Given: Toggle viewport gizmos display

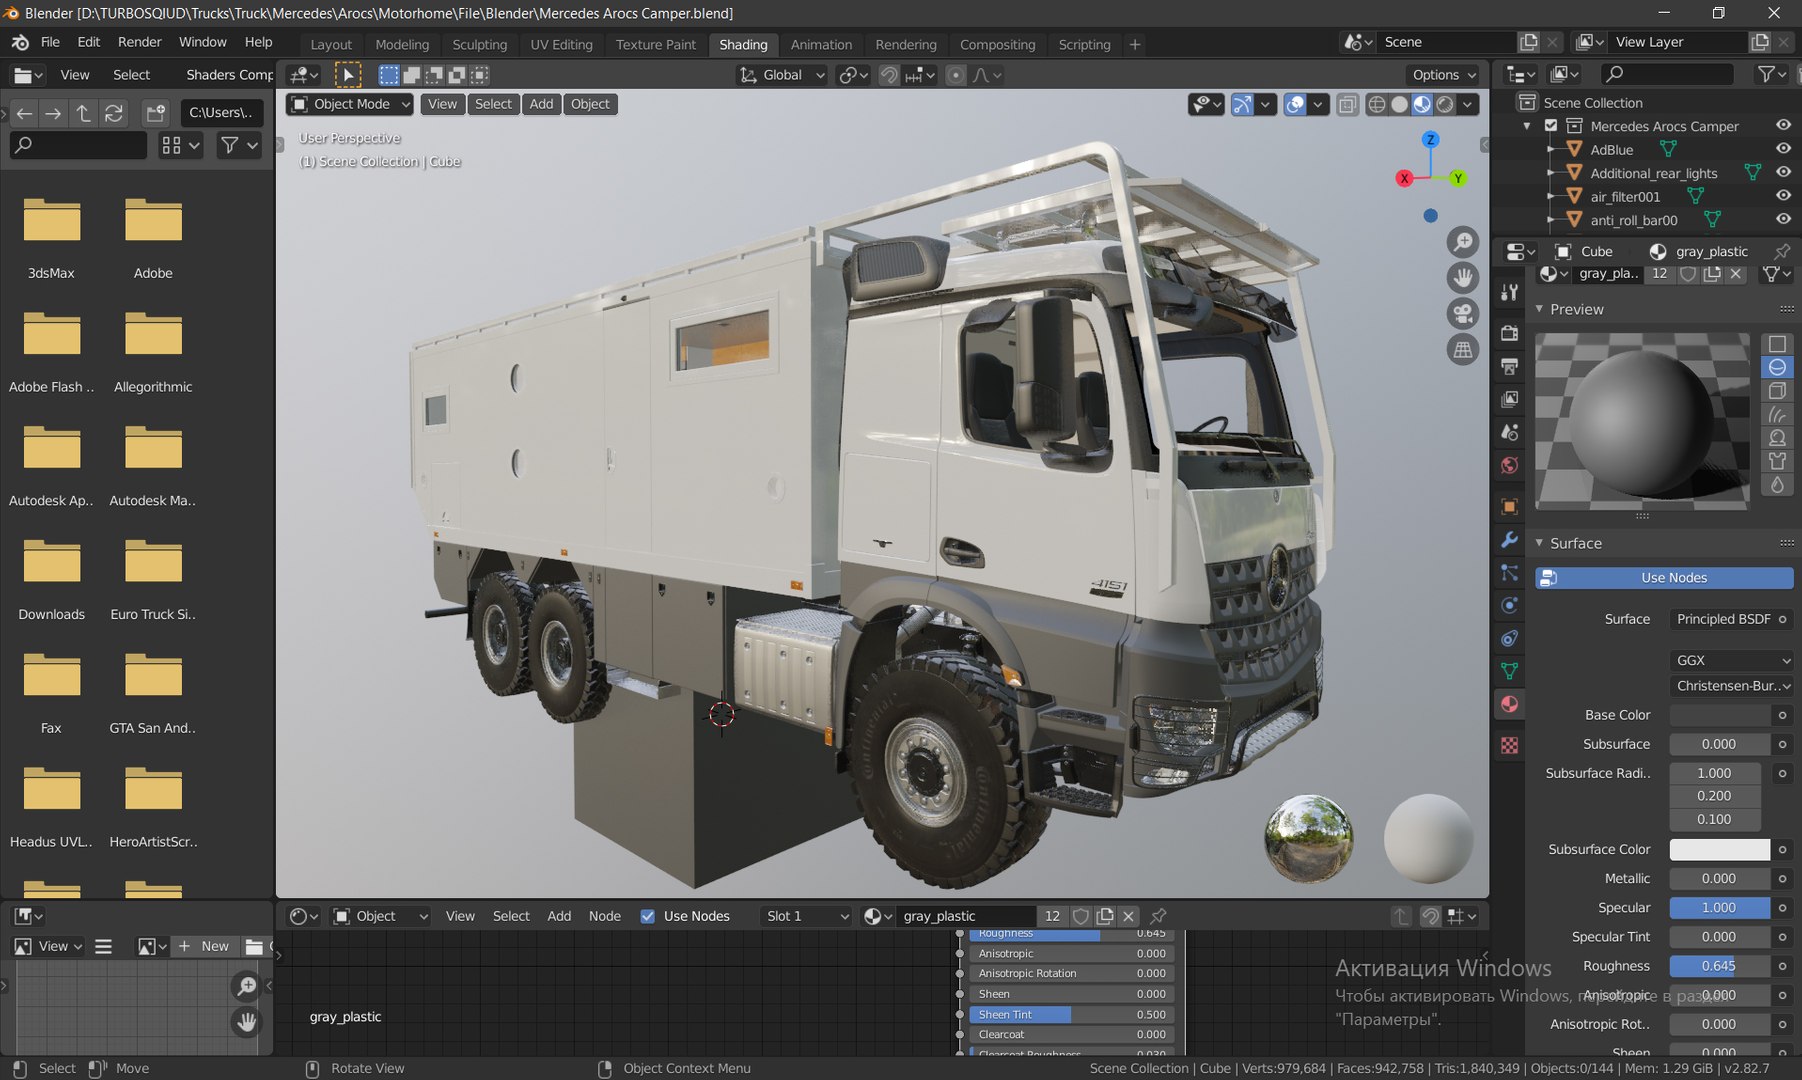Looking at the screenshot, I should tap(1242, 104).
